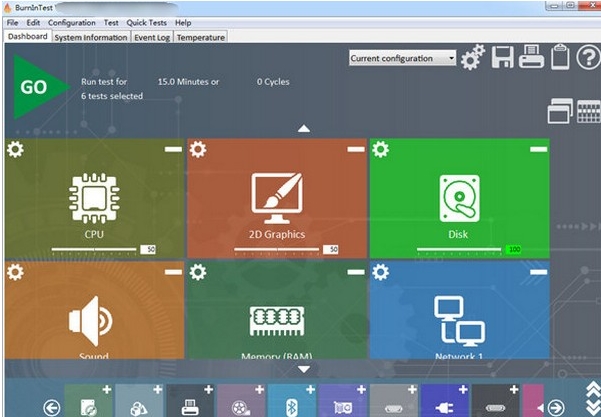Screen dimensions: 601x417
Task: Select the Network computers icon
Action: [x=459, y=320]
